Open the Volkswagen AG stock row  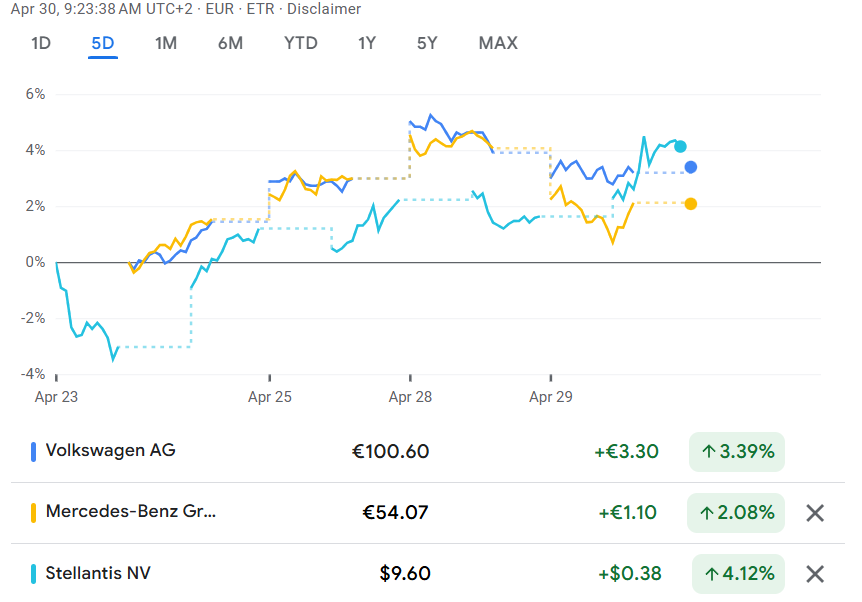click(428, 451)
